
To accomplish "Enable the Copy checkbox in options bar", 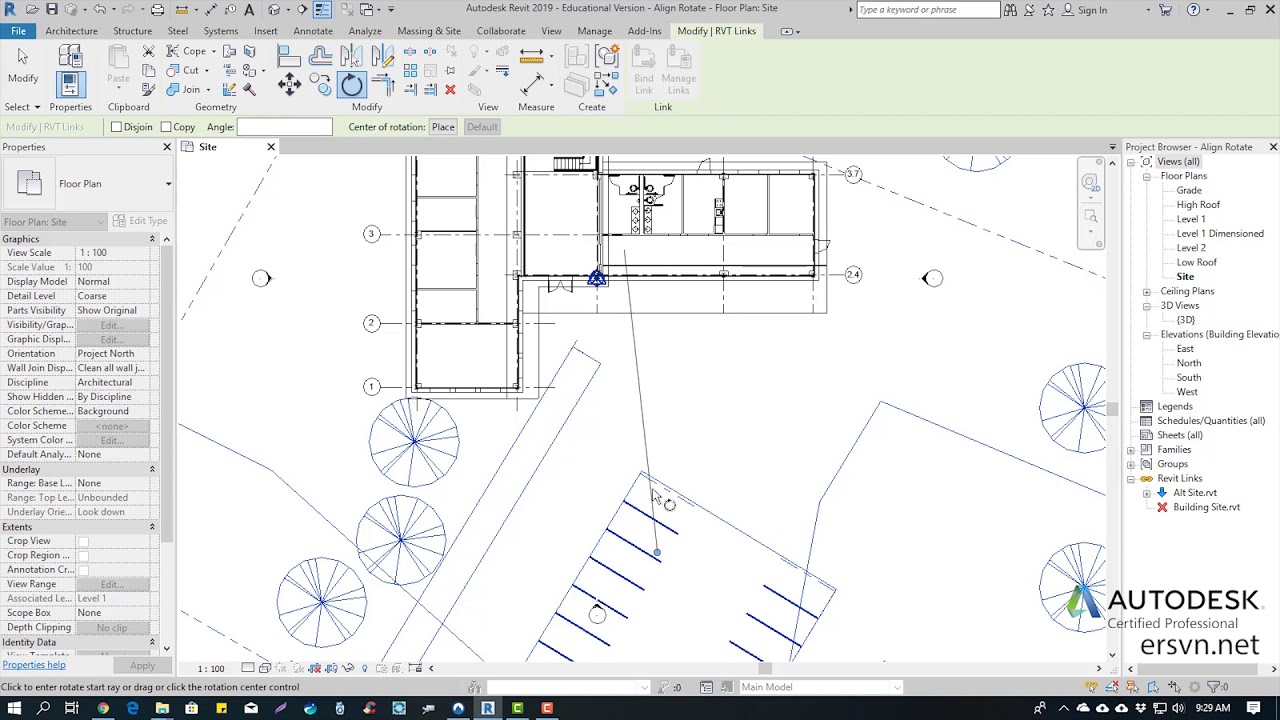I will click(166, 127).
